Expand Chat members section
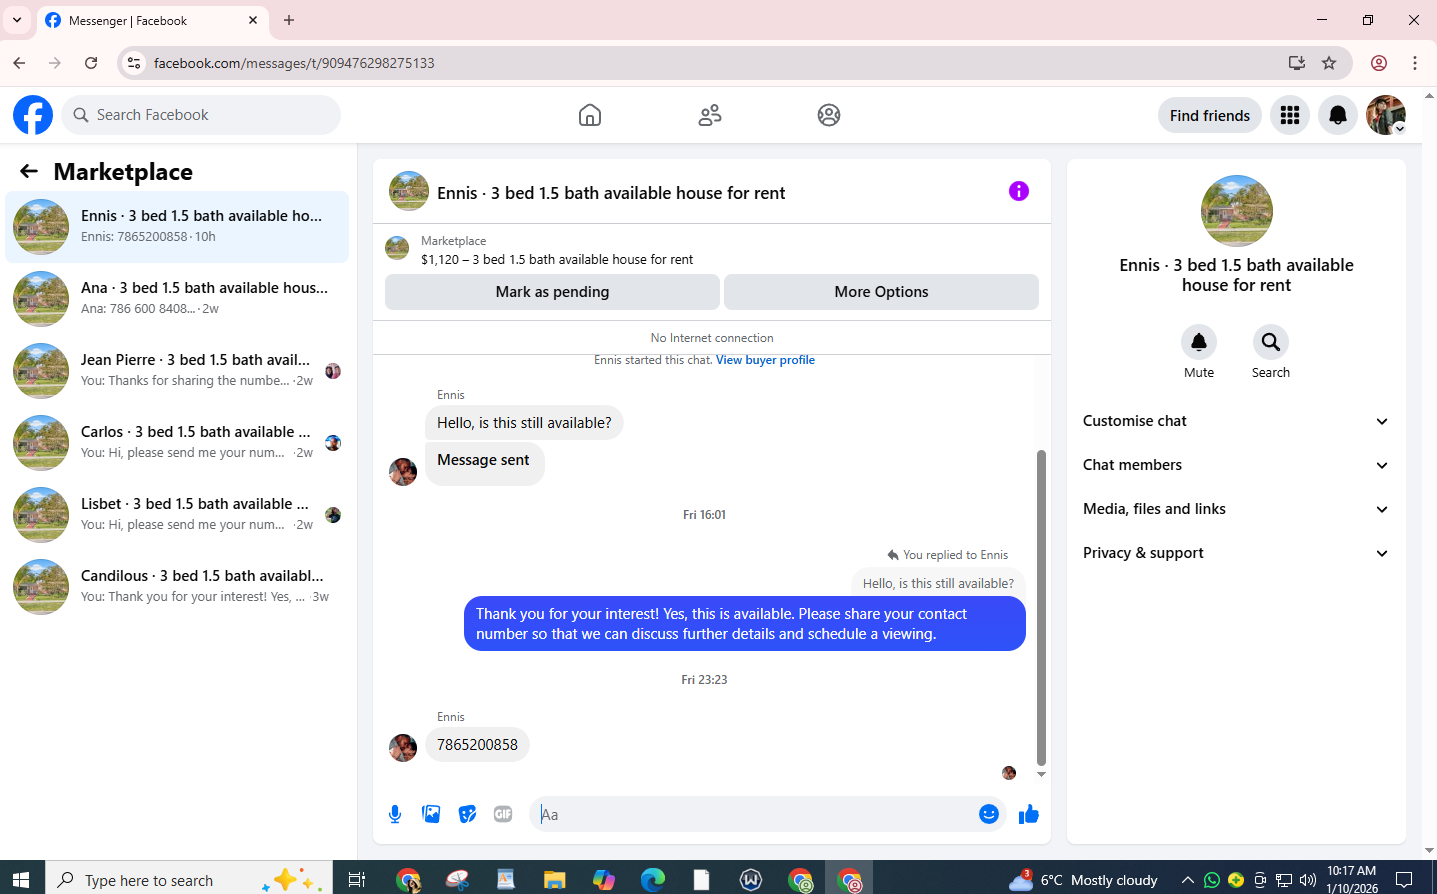 tap(1236, 465)
